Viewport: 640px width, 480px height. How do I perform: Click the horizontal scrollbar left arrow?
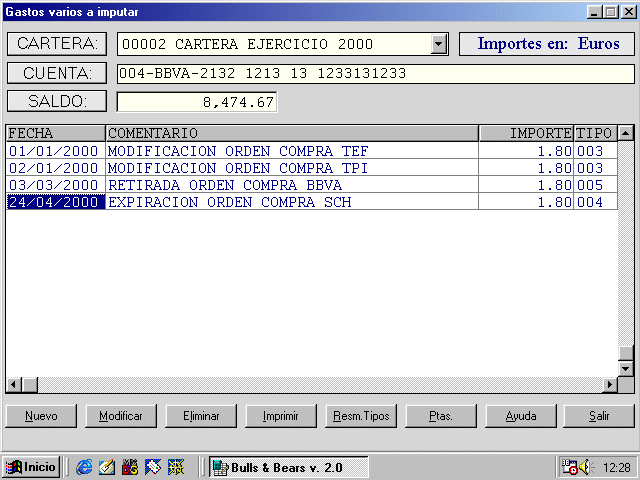(14, 384)
